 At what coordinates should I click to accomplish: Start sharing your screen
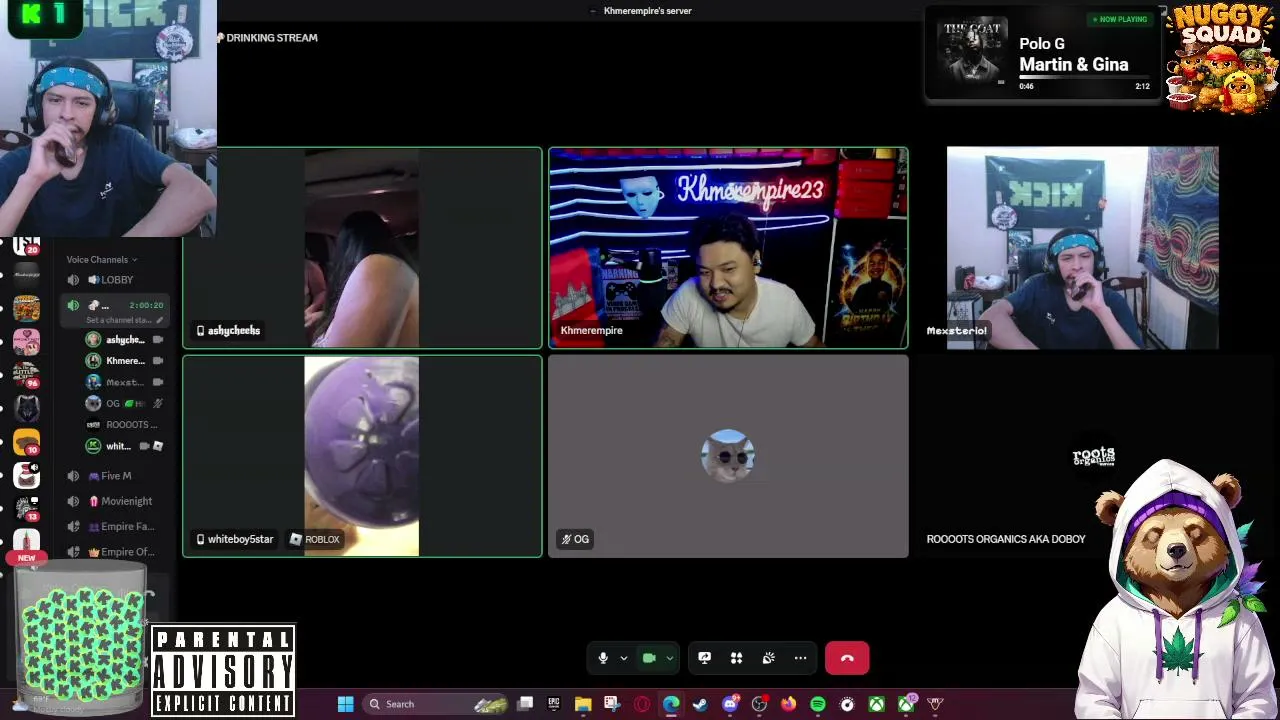[704, 658]
